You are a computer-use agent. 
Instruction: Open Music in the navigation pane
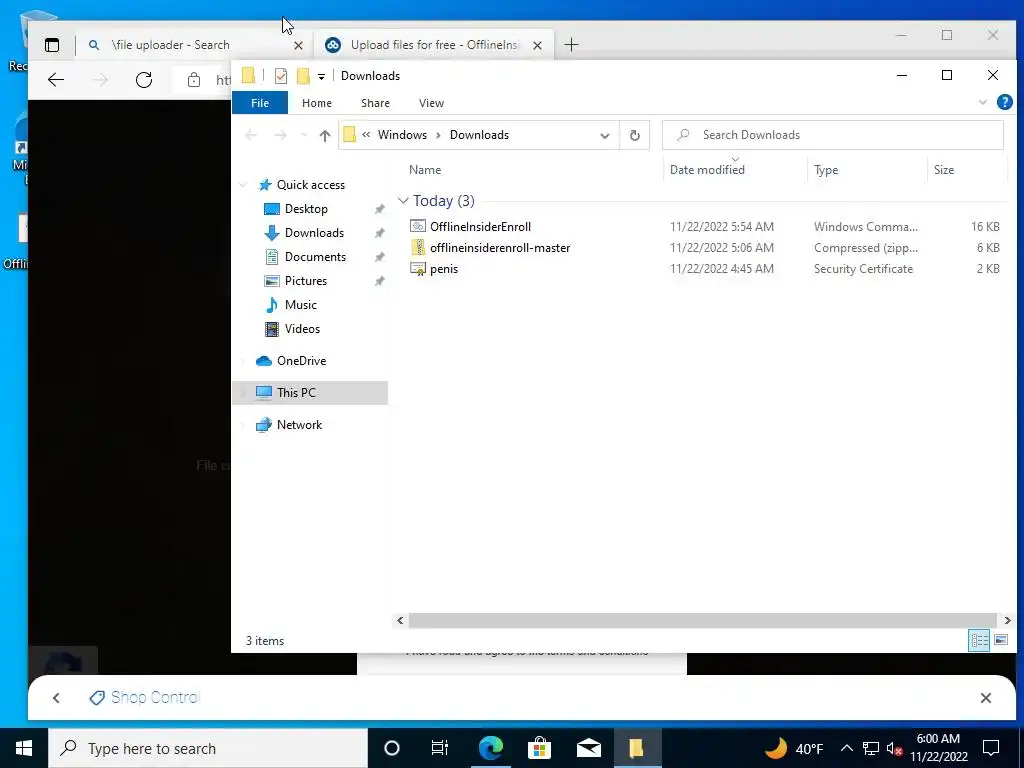pyautogui.click(x=300, y=305)
